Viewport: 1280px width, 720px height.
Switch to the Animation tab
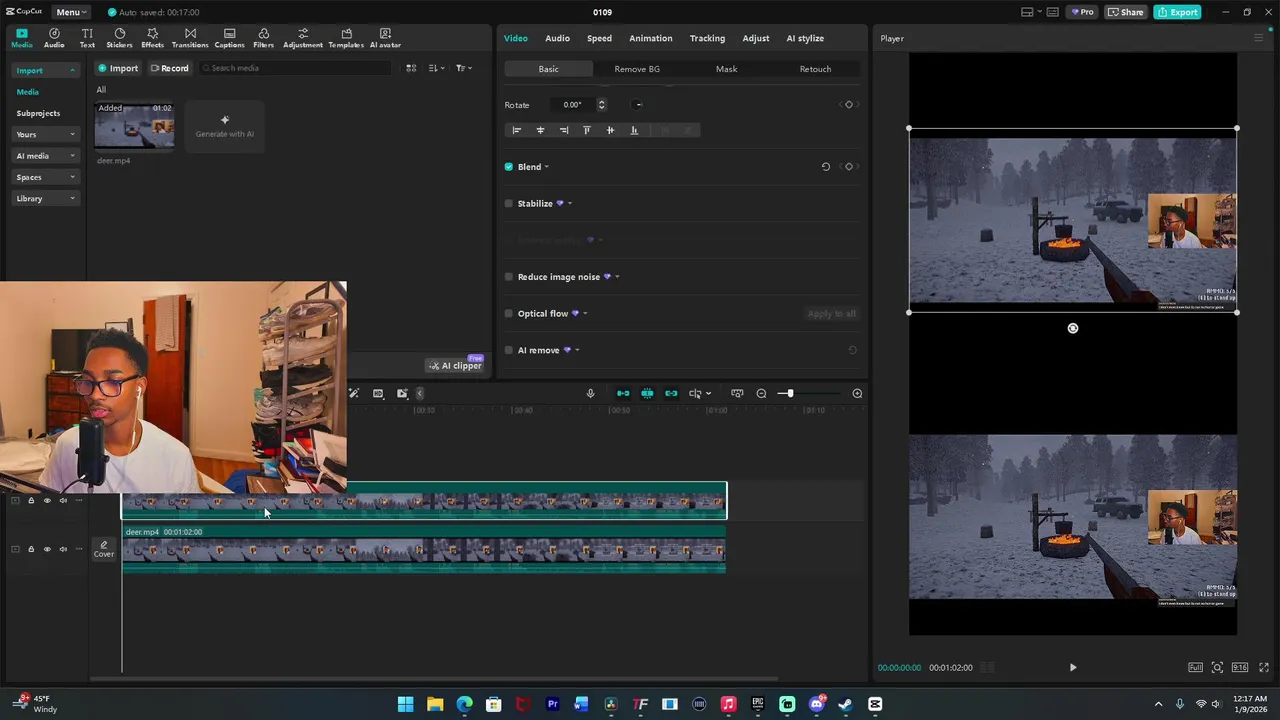point(650,38)
